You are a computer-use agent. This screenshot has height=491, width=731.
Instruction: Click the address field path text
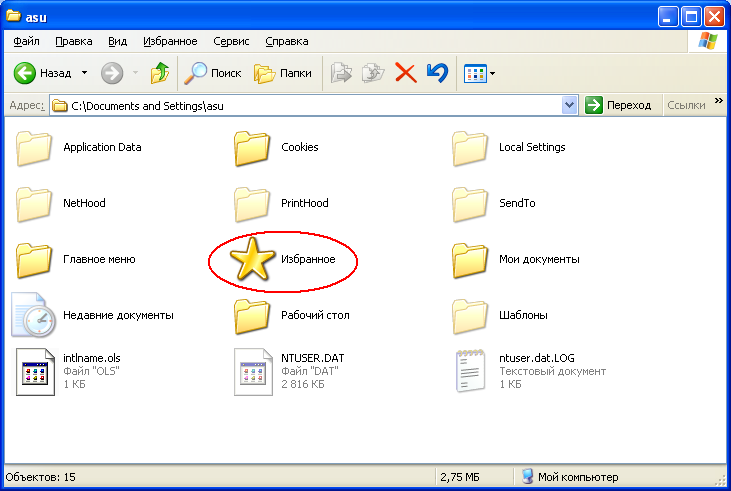click(147, 106)
